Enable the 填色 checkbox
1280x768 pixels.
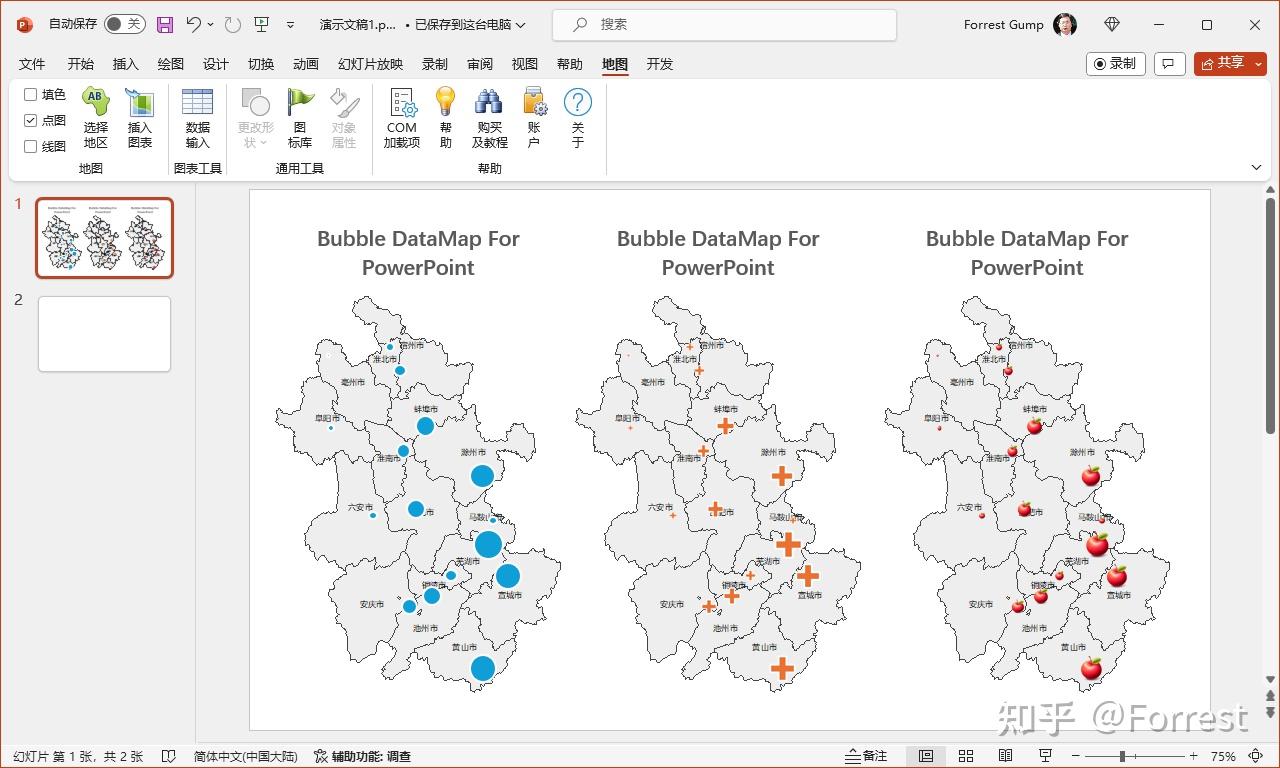pyautogui.click(x=30, y=94)
